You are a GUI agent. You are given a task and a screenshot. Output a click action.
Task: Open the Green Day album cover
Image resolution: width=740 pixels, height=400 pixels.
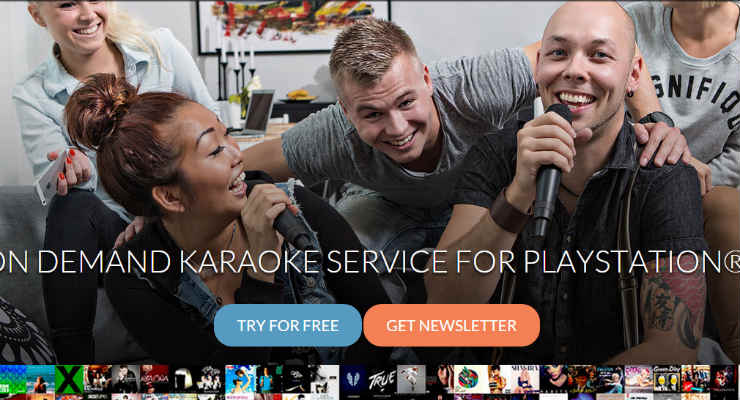(x=667, y=379)
